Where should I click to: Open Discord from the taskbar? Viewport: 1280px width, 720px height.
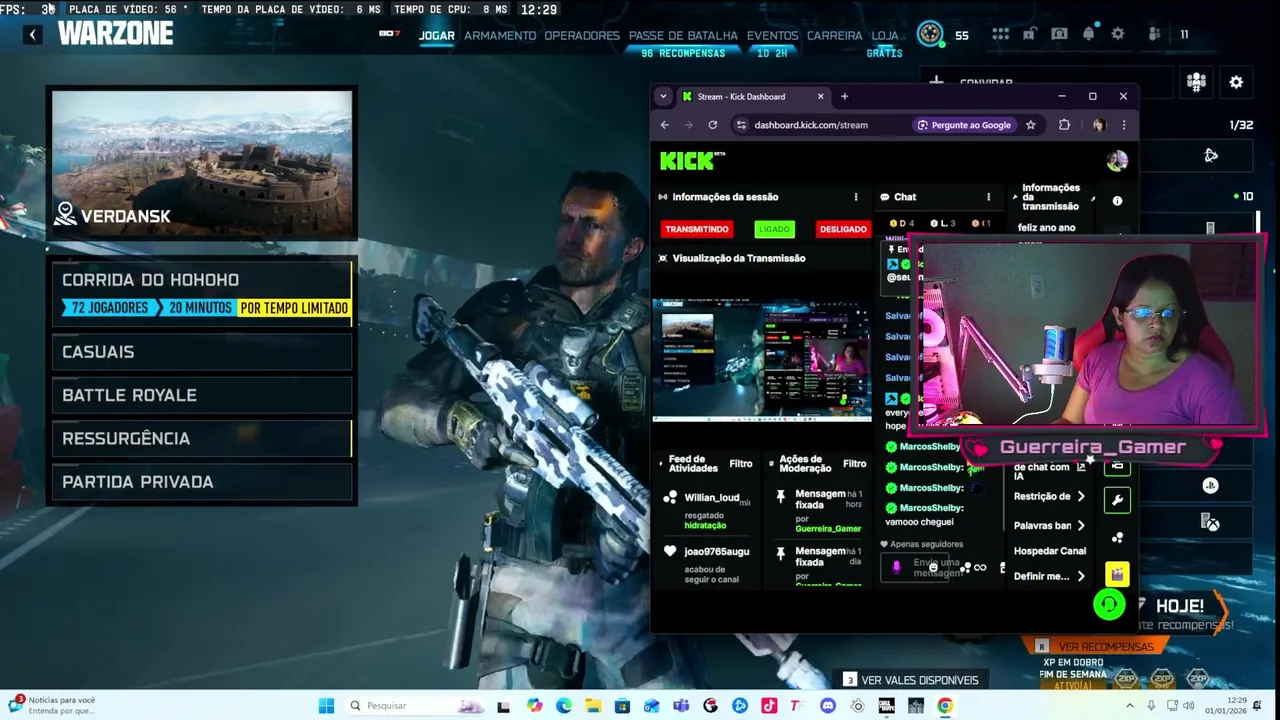click(x=827, y=705)
